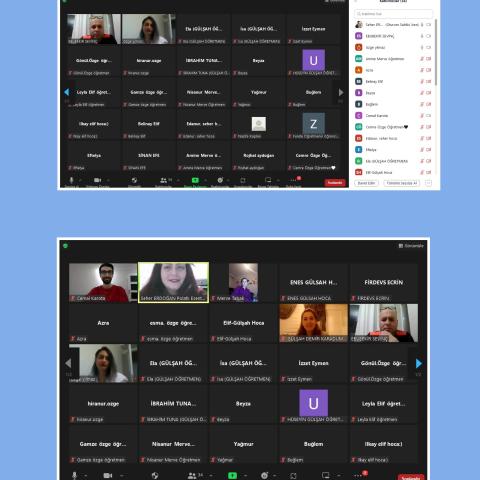
Task: Open the More dots icon in lower toolbar
Action: tap(357, 476)
